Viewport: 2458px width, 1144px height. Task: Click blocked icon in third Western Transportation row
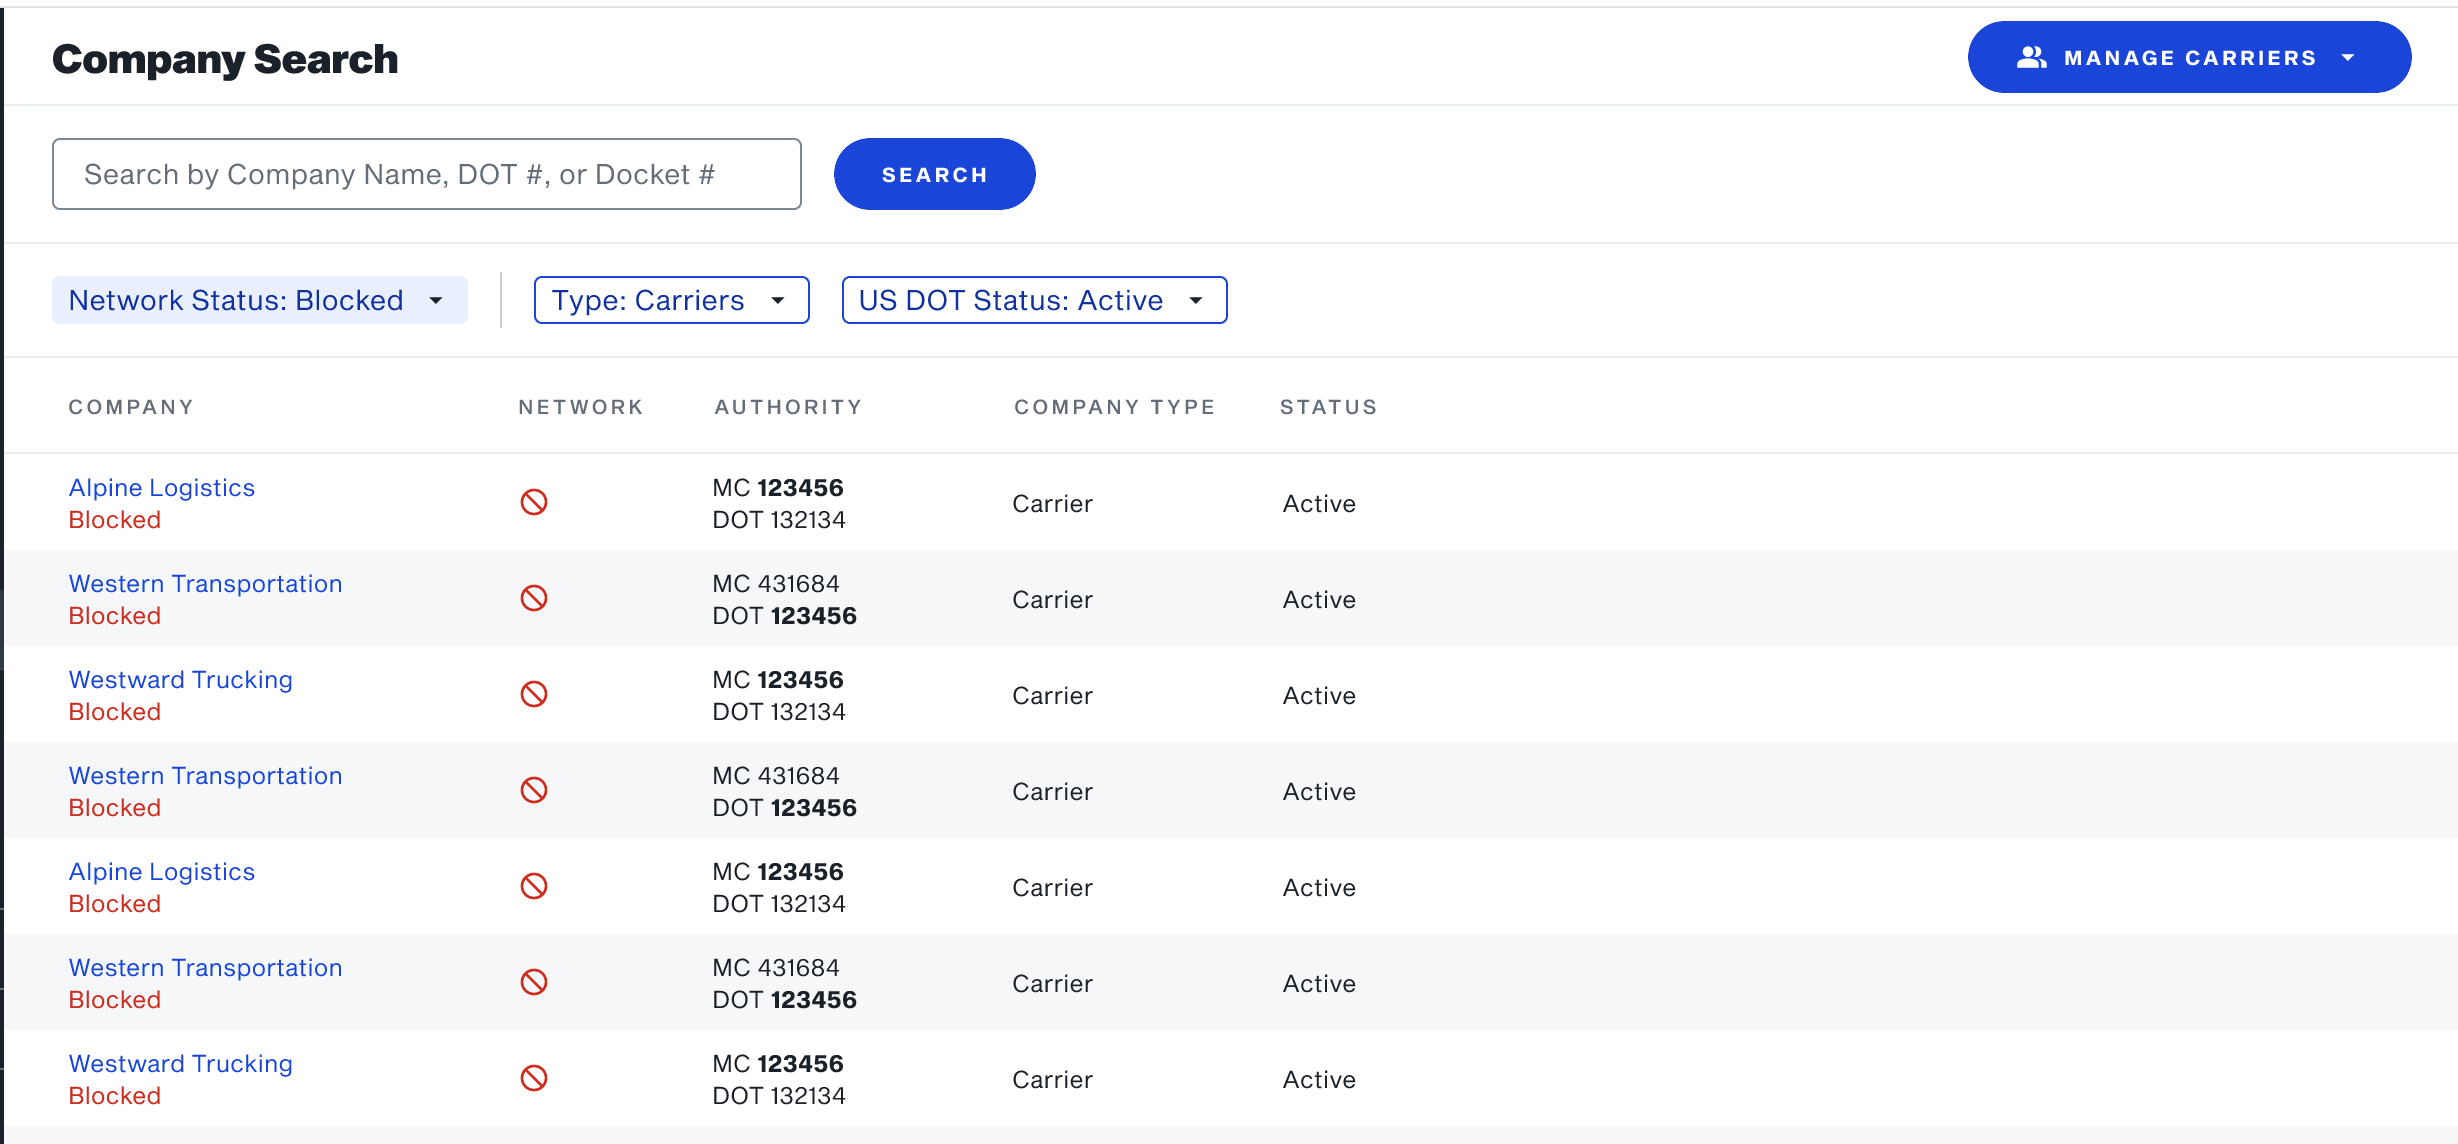pos(534,982)
